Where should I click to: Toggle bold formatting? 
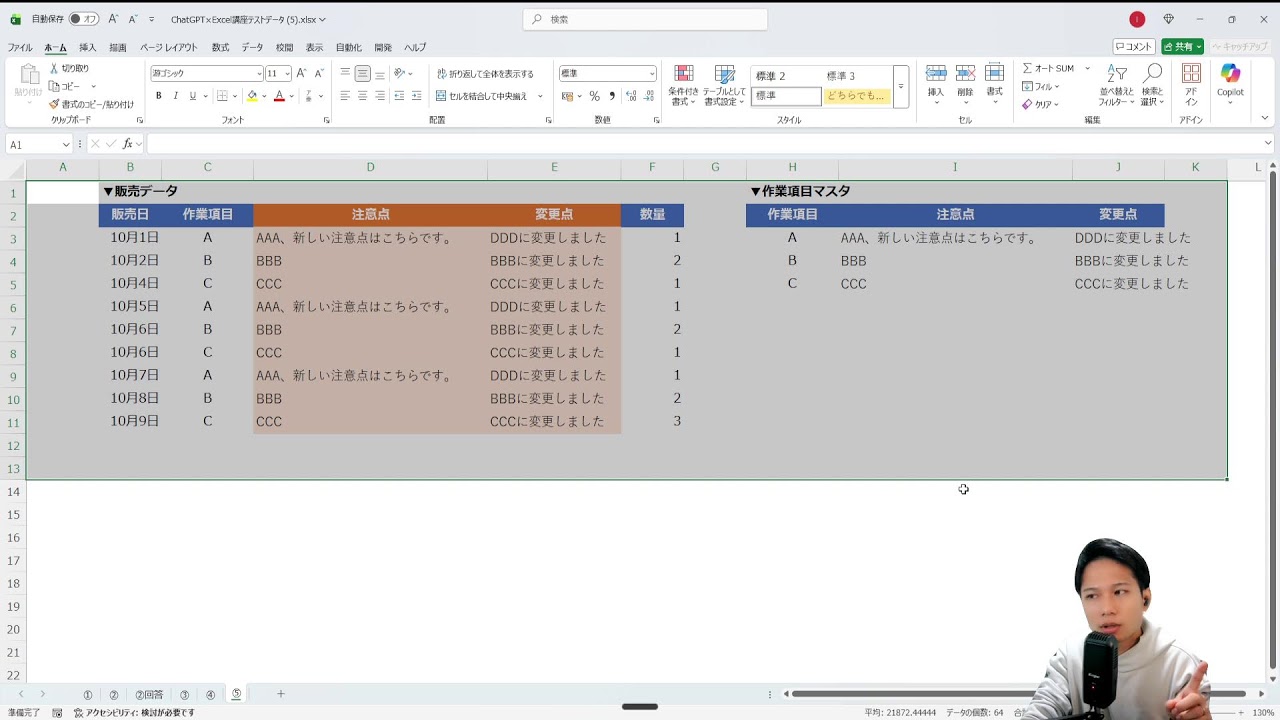point(158,96)
